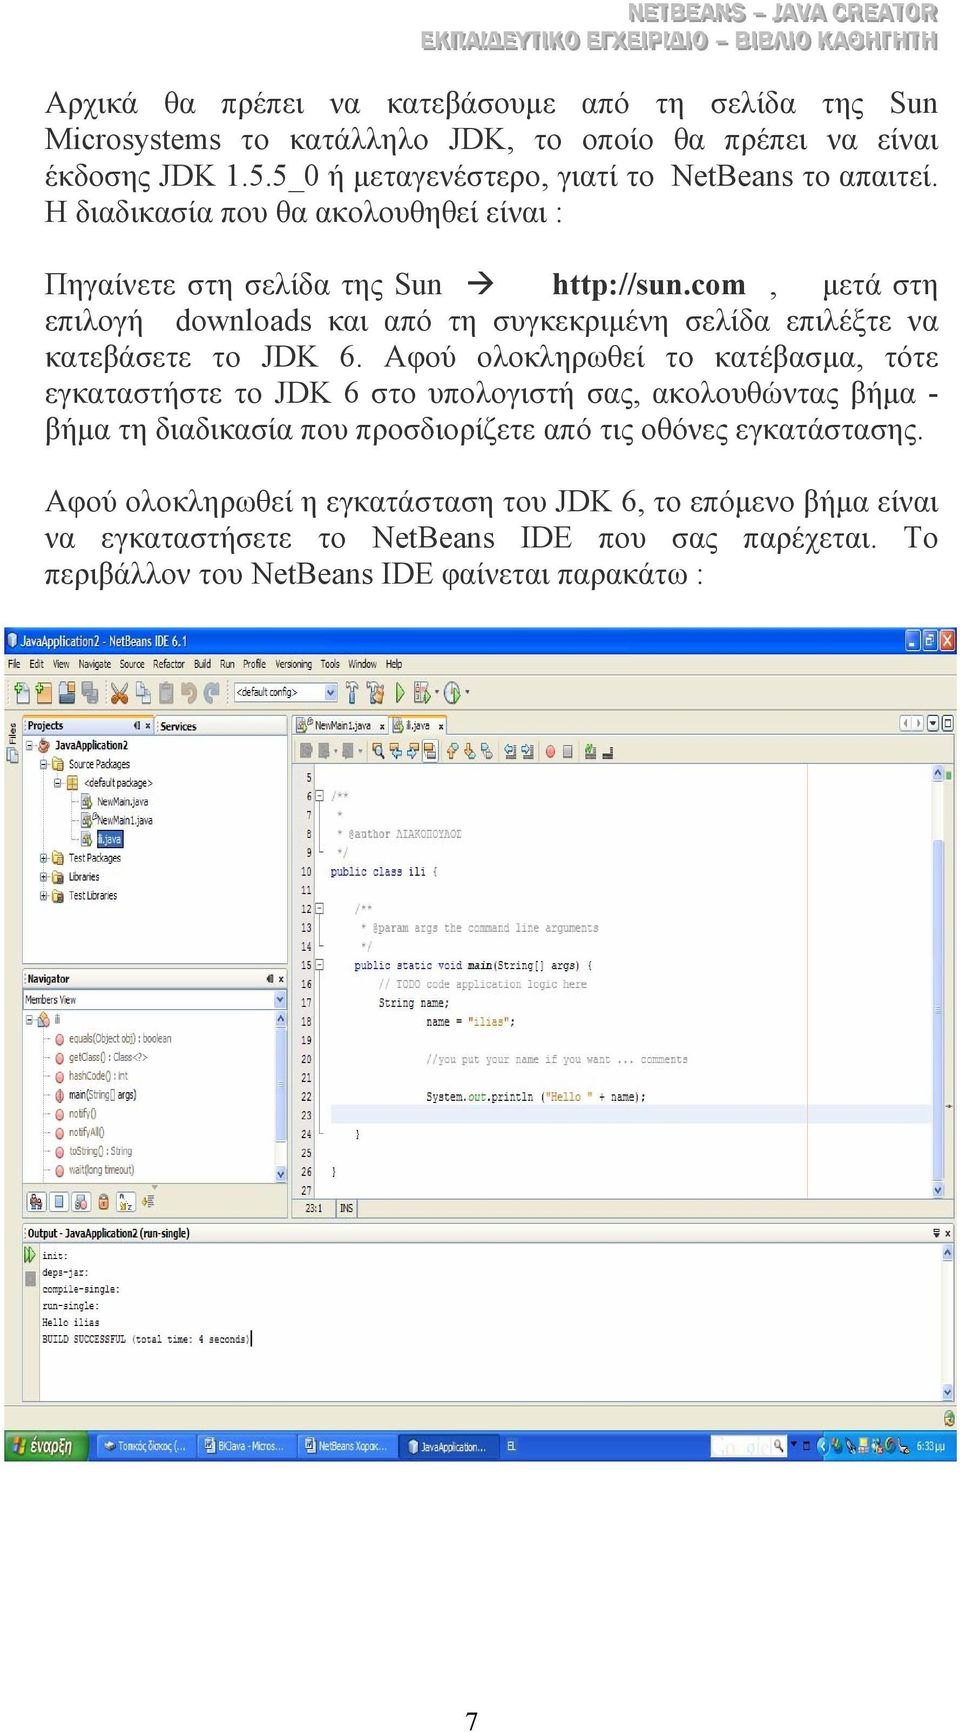The width and height of the screenshot is (960, 1732).
Task: Click the New Project toolbar icon
Action: 42,692
